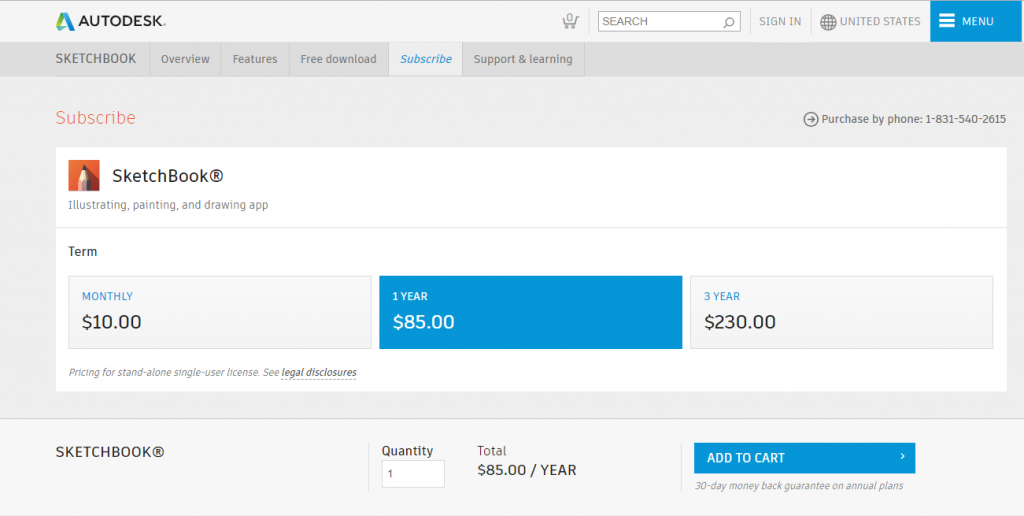Click the SketchBook pencil app icon

84,176
